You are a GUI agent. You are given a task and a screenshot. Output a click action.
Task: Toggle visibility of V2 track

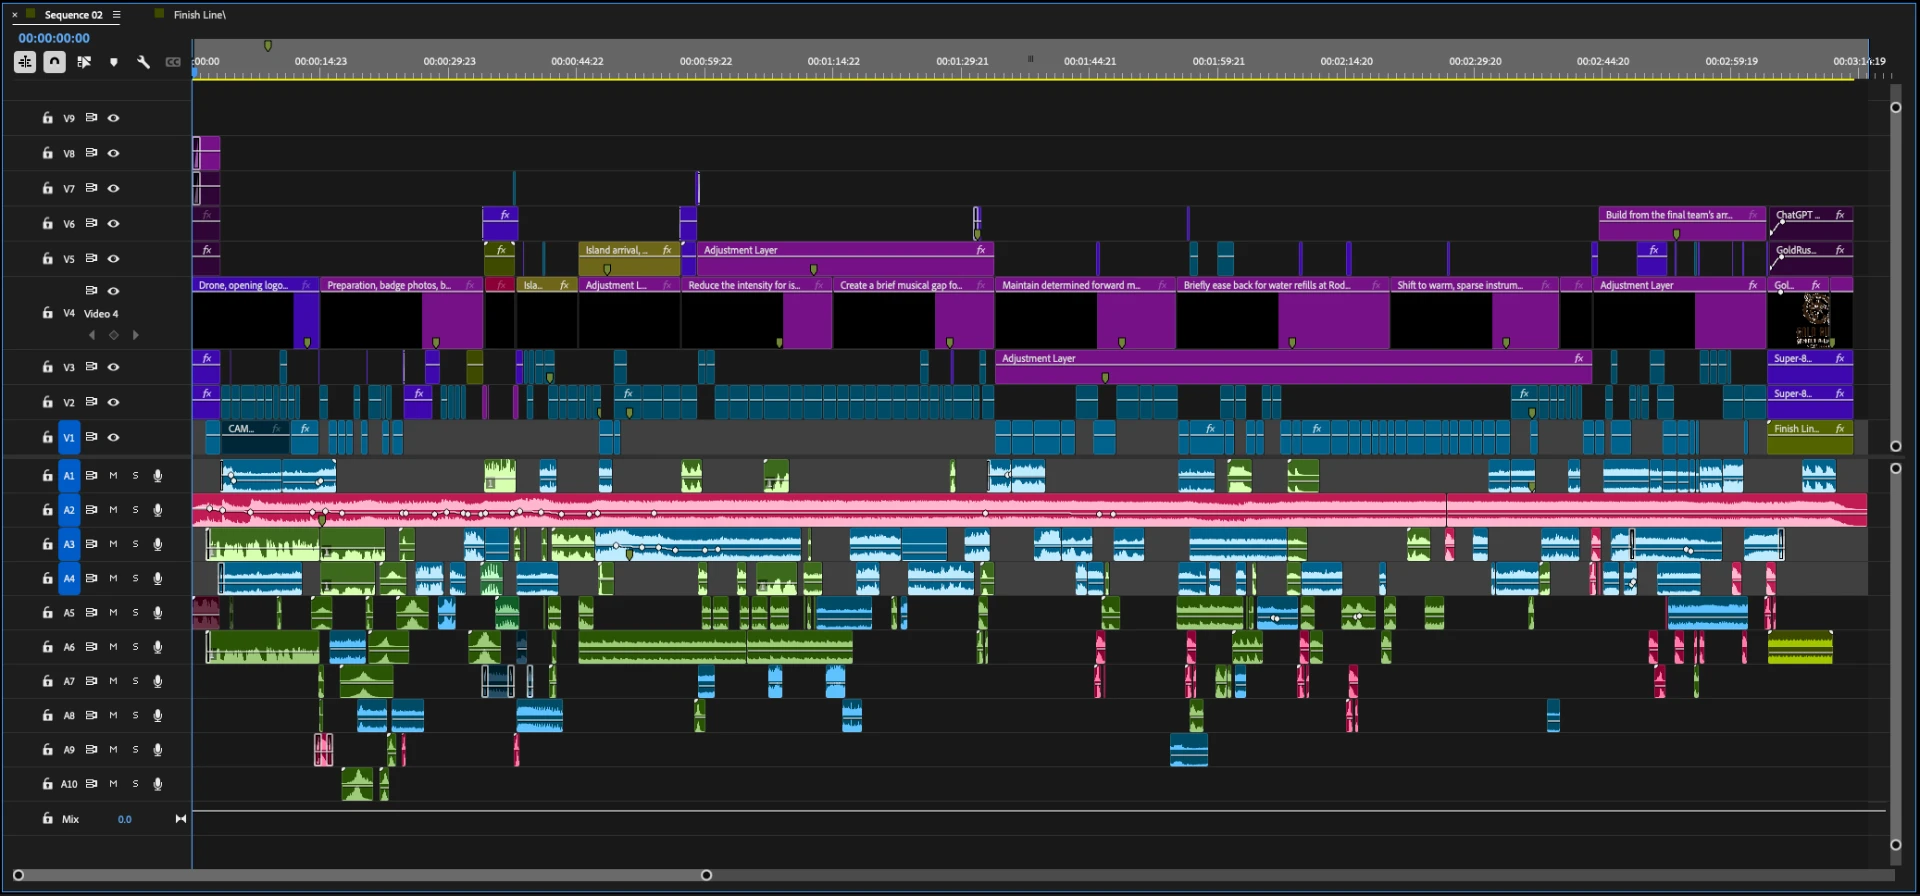coord(114,402)
